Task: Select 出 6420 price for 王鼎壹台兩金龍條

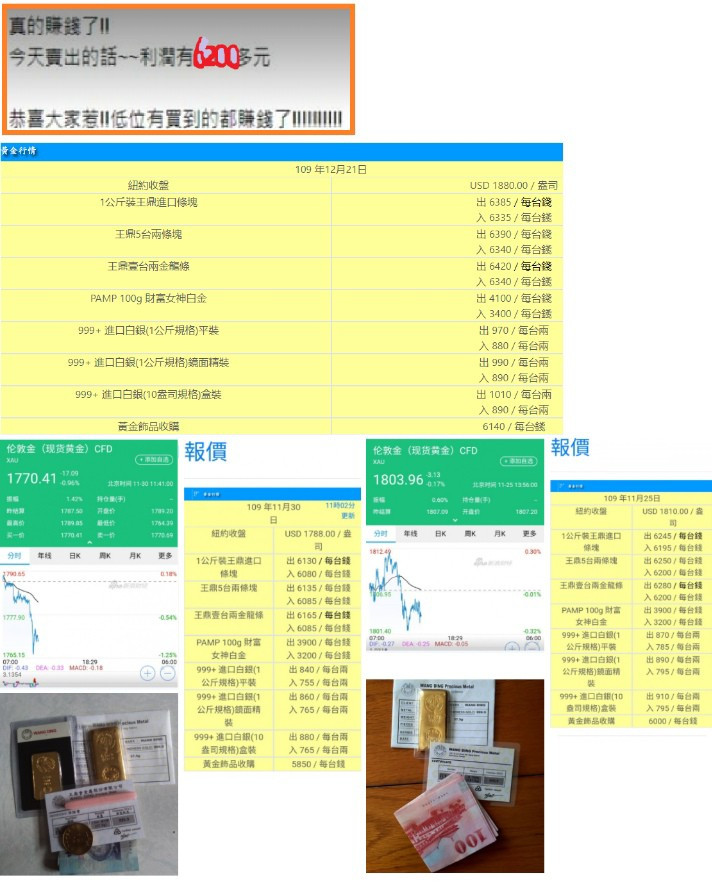Action: coord(514,266)
